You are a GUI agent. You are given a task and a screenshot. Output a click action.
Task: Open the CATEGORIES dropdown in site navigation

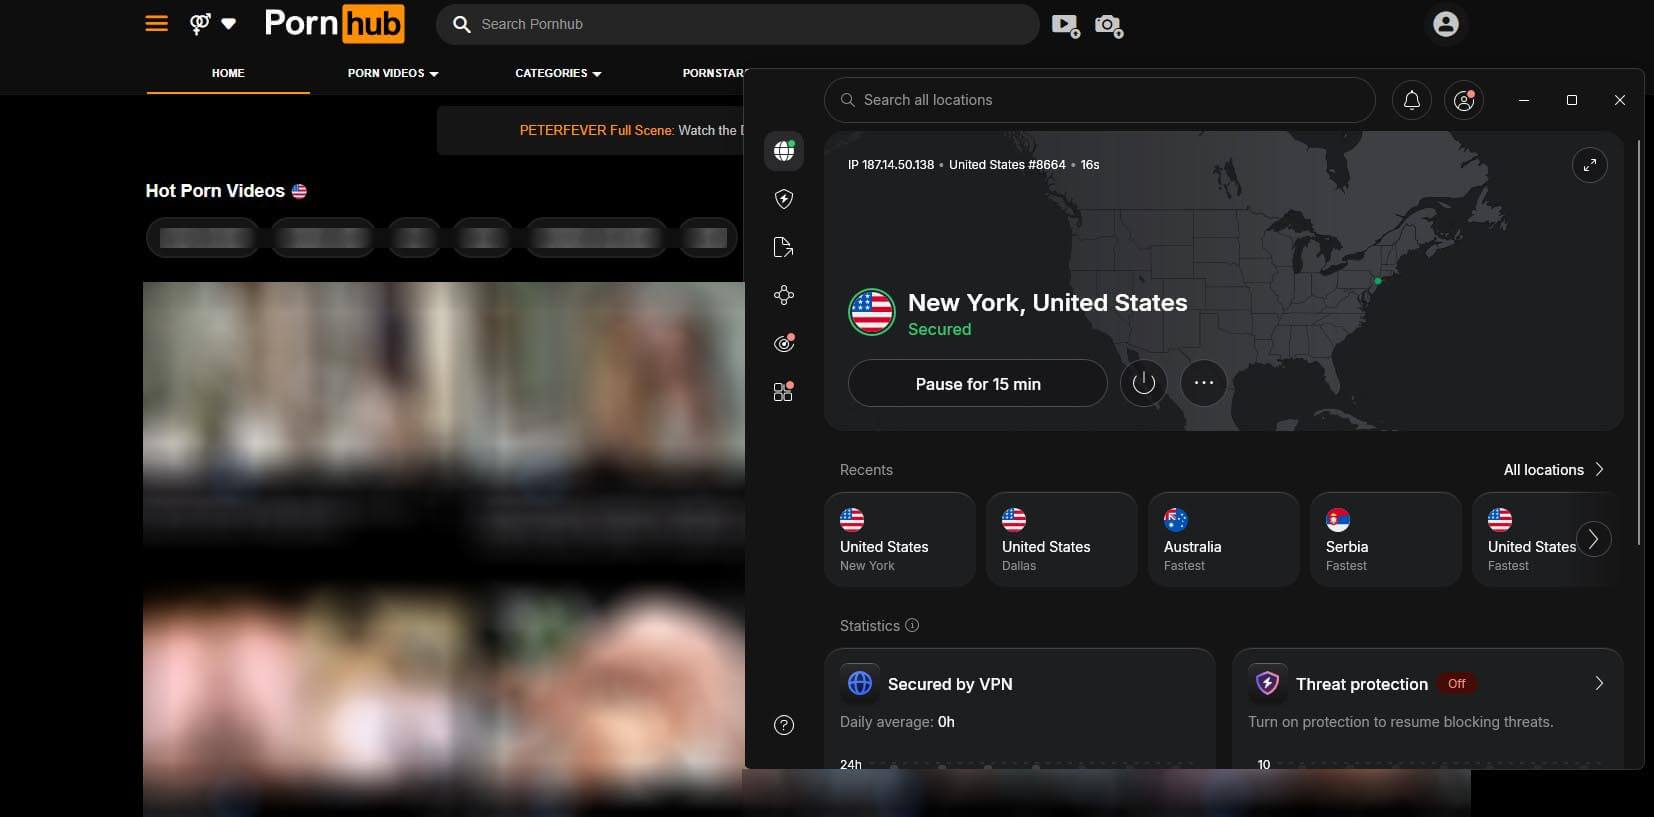tap(558, 73)
